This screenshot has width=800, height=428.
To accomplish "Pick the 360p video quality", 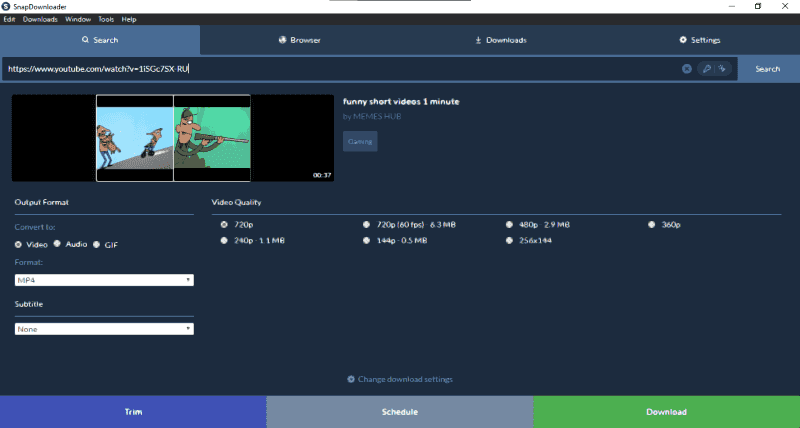I will (652, 225).
